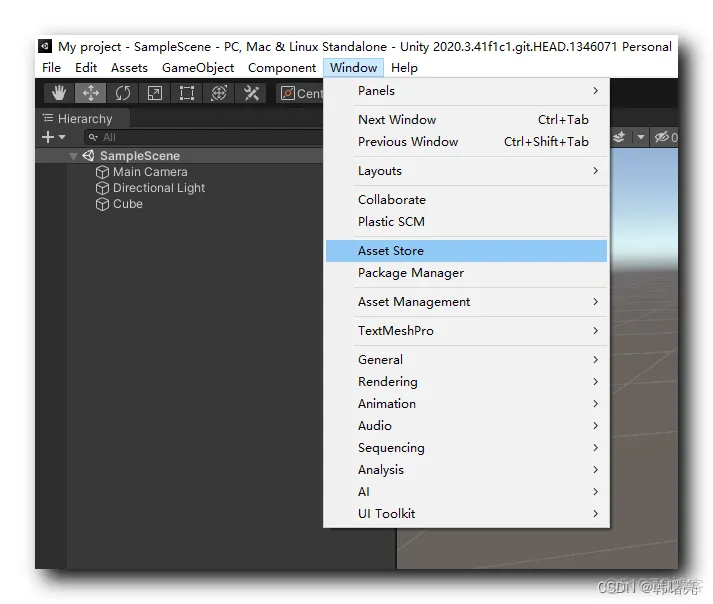Open the Package Manager

tap(467, 273)
